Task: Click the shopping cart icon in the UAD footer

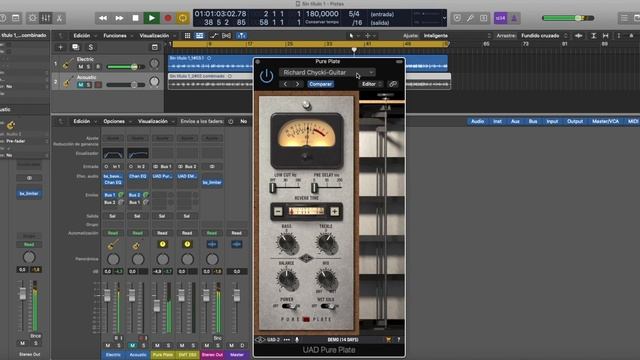Action: [x=388, y=340]
